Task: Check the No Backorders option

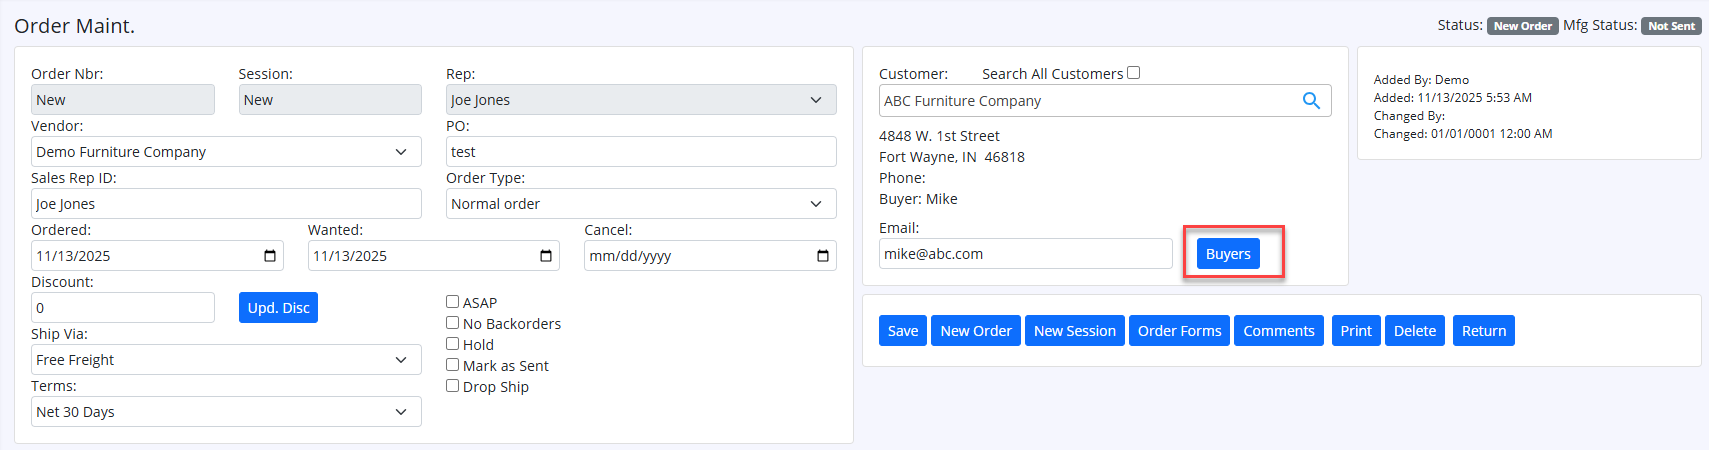Action: [453, 323]
